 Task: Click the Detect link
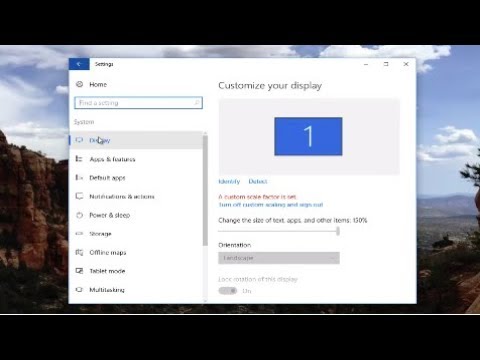[258, 181]
